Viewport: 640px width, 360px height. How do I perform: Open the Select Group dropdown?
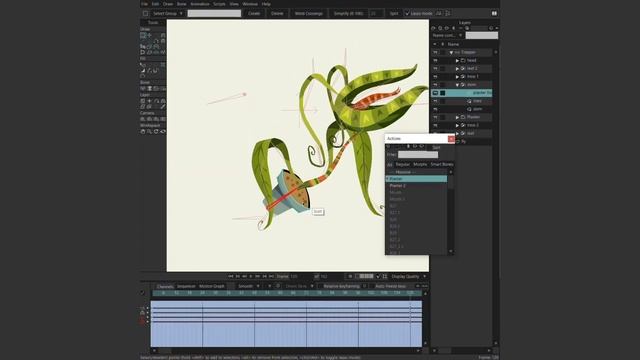[168, 13]
